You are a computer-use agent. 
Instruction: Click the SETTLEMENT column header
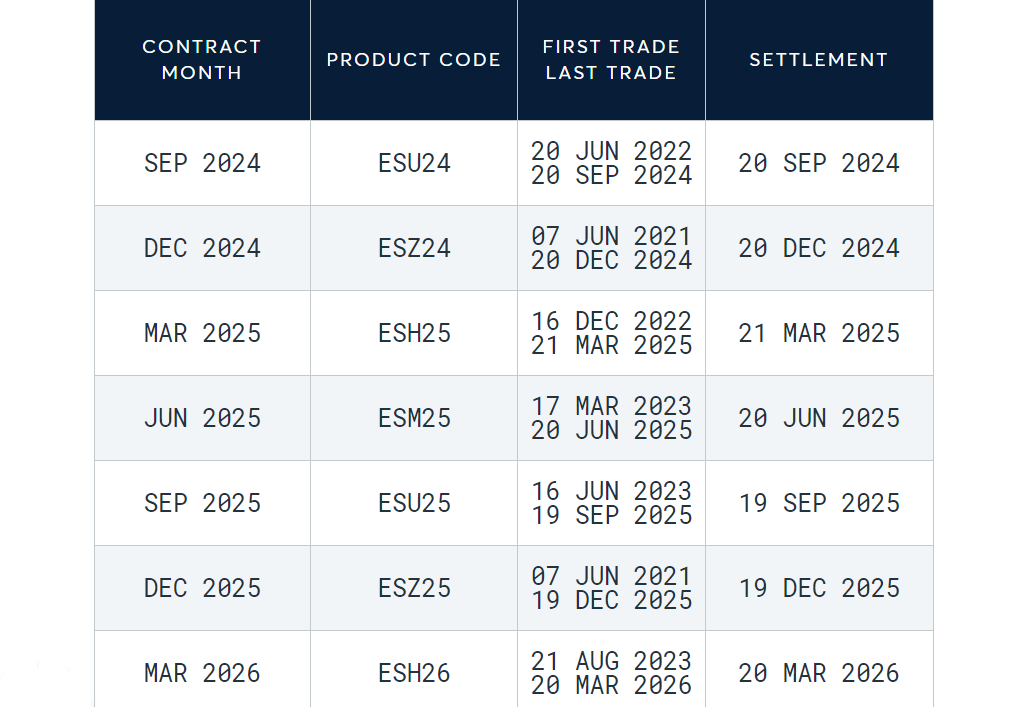819,60
